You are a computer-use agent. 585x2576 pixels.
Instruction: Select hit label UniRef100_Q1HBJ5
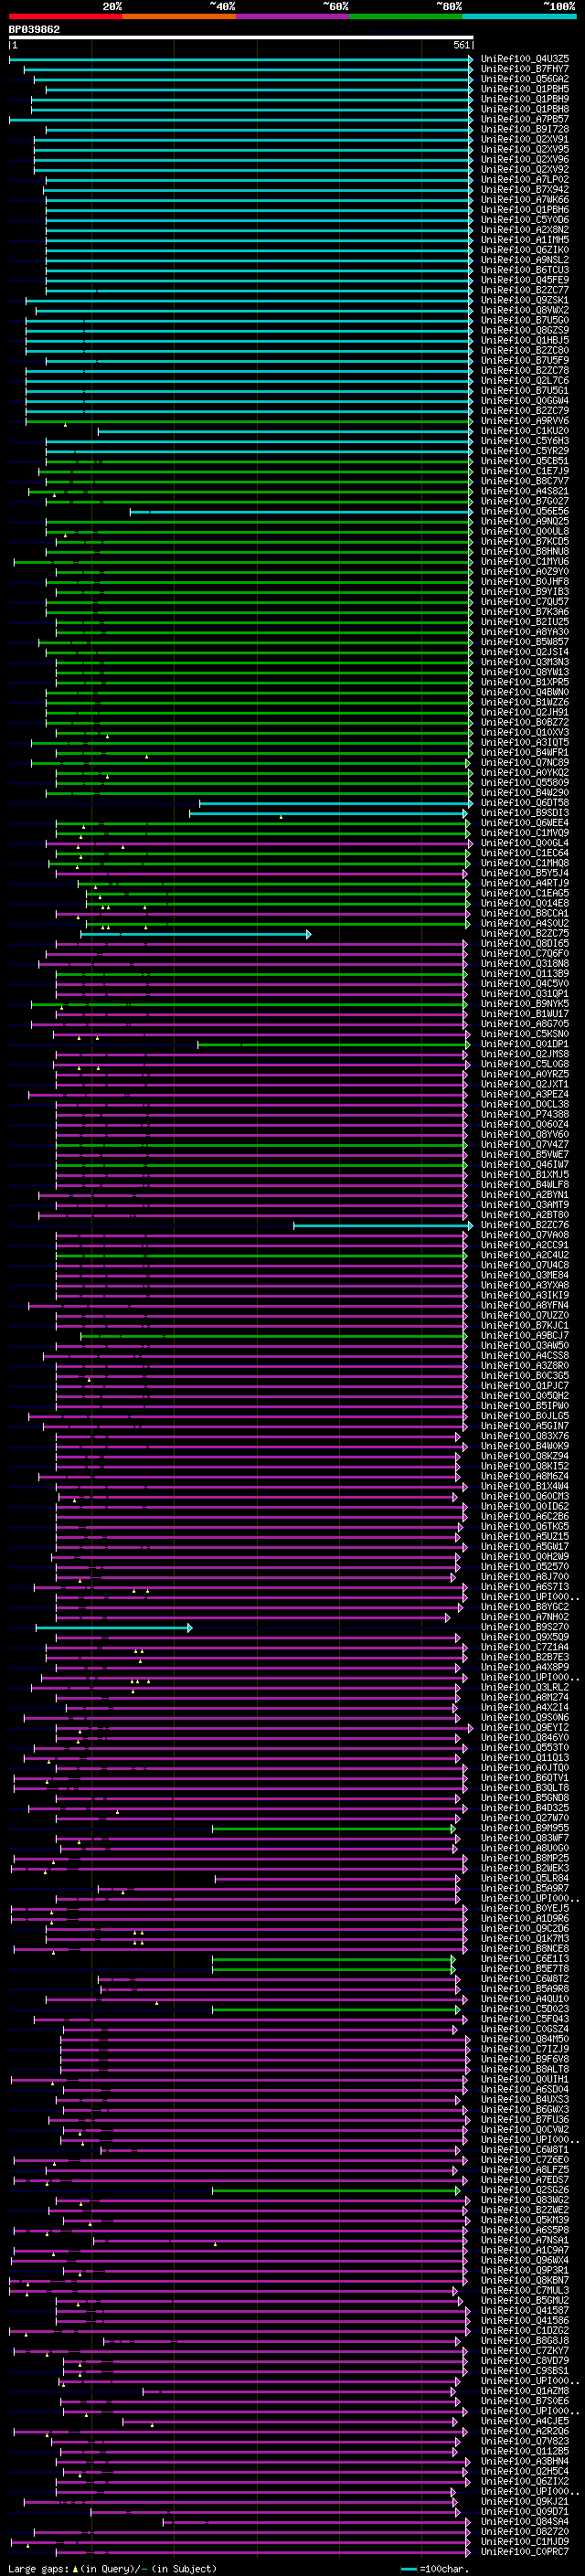point(525,340)
